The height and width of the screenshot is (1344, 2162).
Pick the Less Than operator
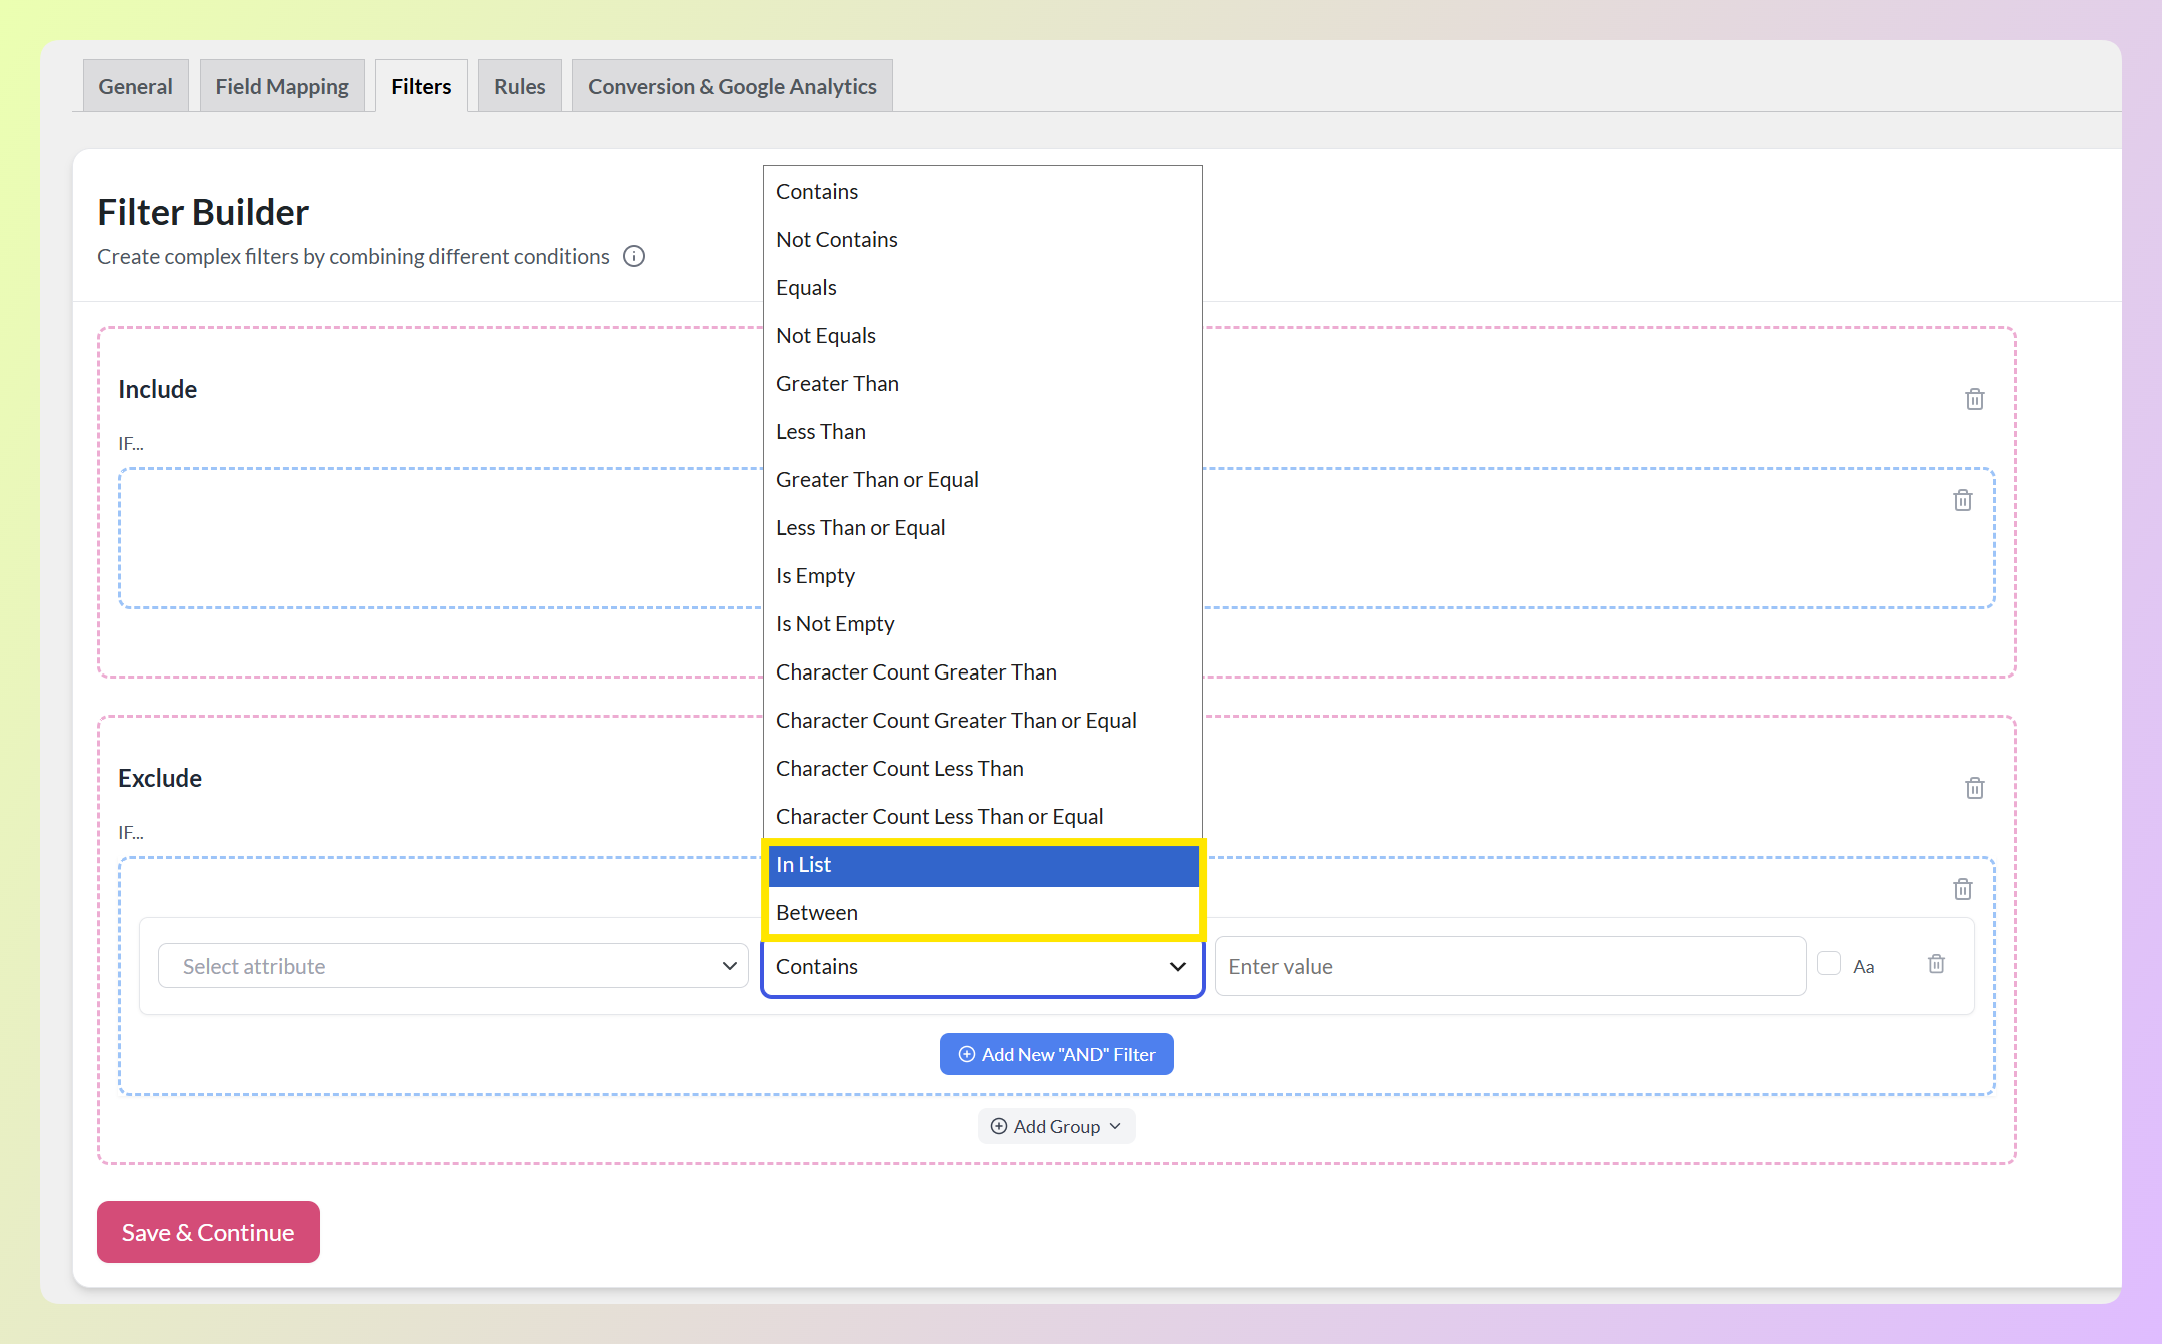pos(982,431)
